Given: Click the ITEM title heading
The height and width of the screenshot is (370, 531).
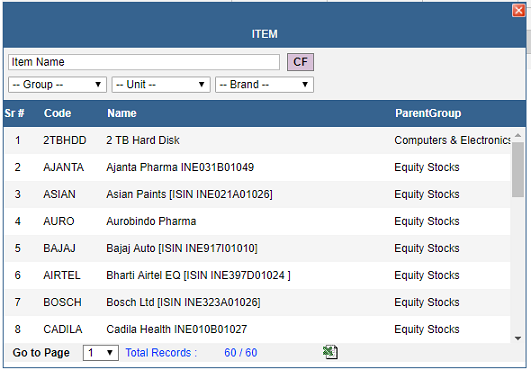Looking at the screenshot, I should [264, 34].
